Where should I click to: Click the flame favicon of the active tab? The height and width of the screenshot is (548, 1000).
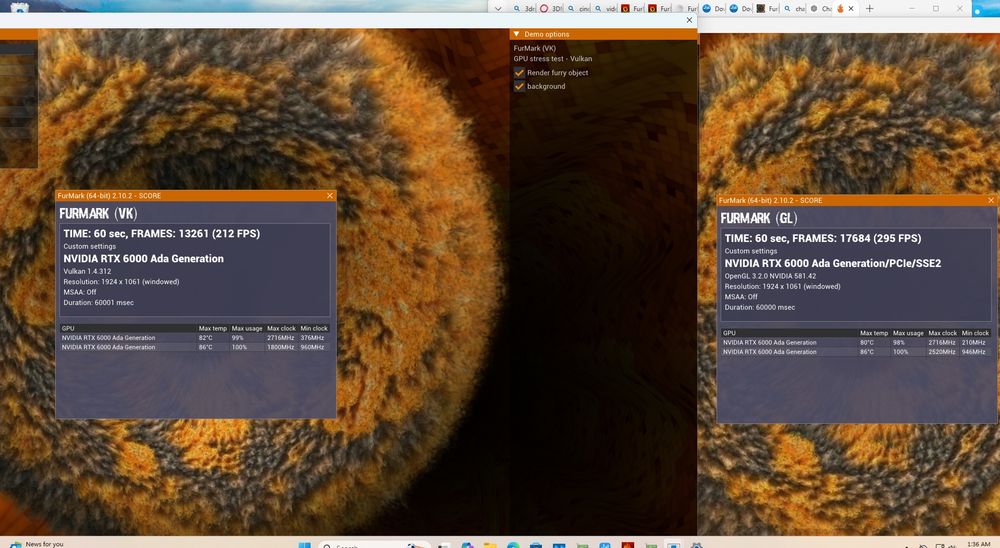[x=840, y=8]
